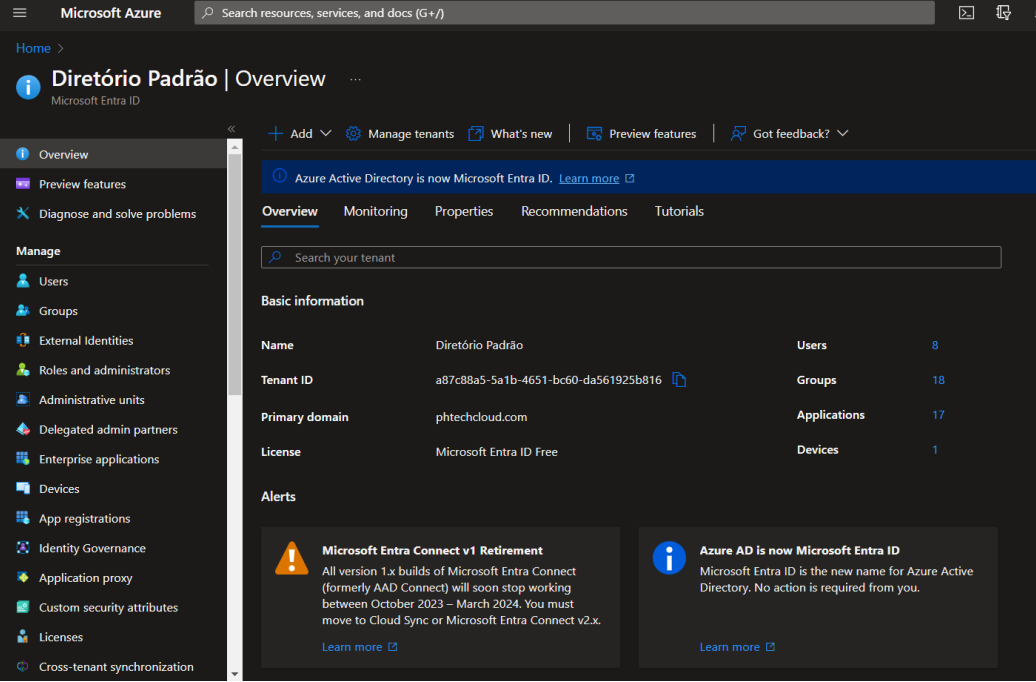Switch to the Properties tab
This screenshot has width=1036, height=682.
pos(464,211)
